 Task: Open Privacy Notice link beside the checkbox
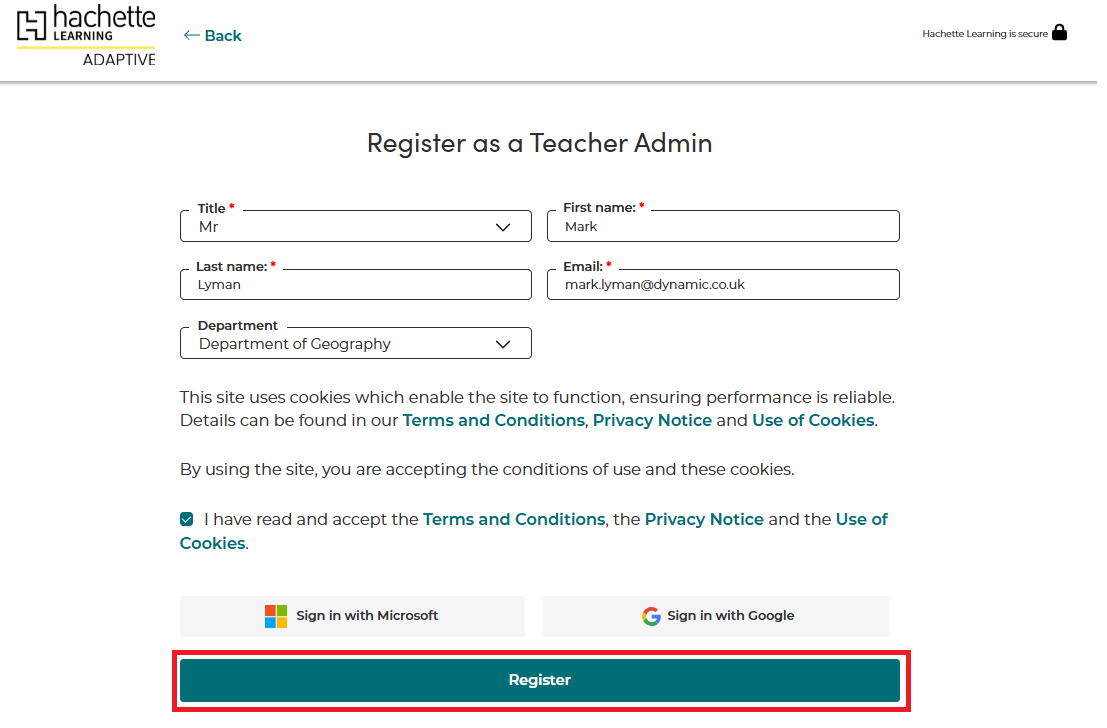[704, 520]
